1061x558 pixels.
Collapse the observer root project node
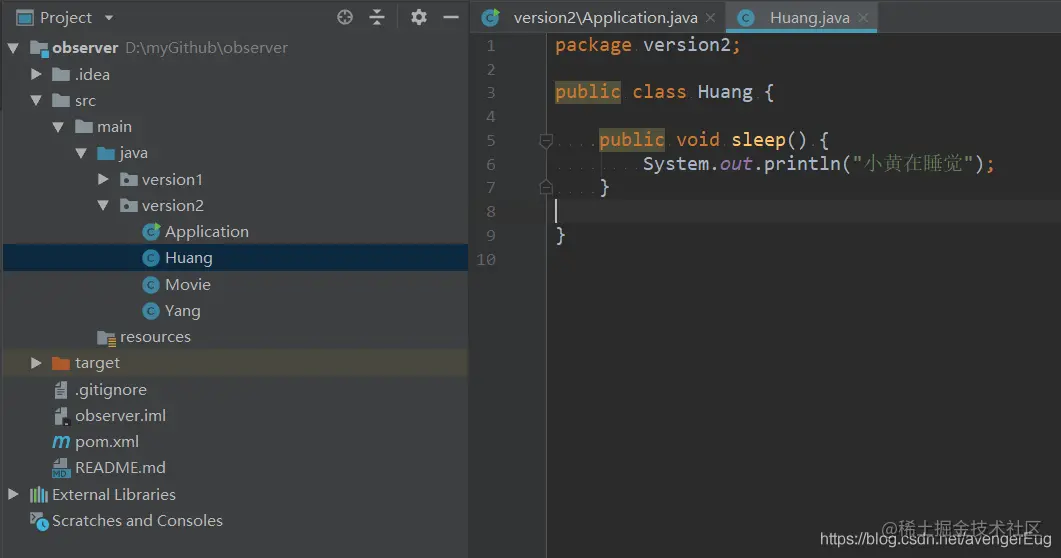[x=13, y=48]
